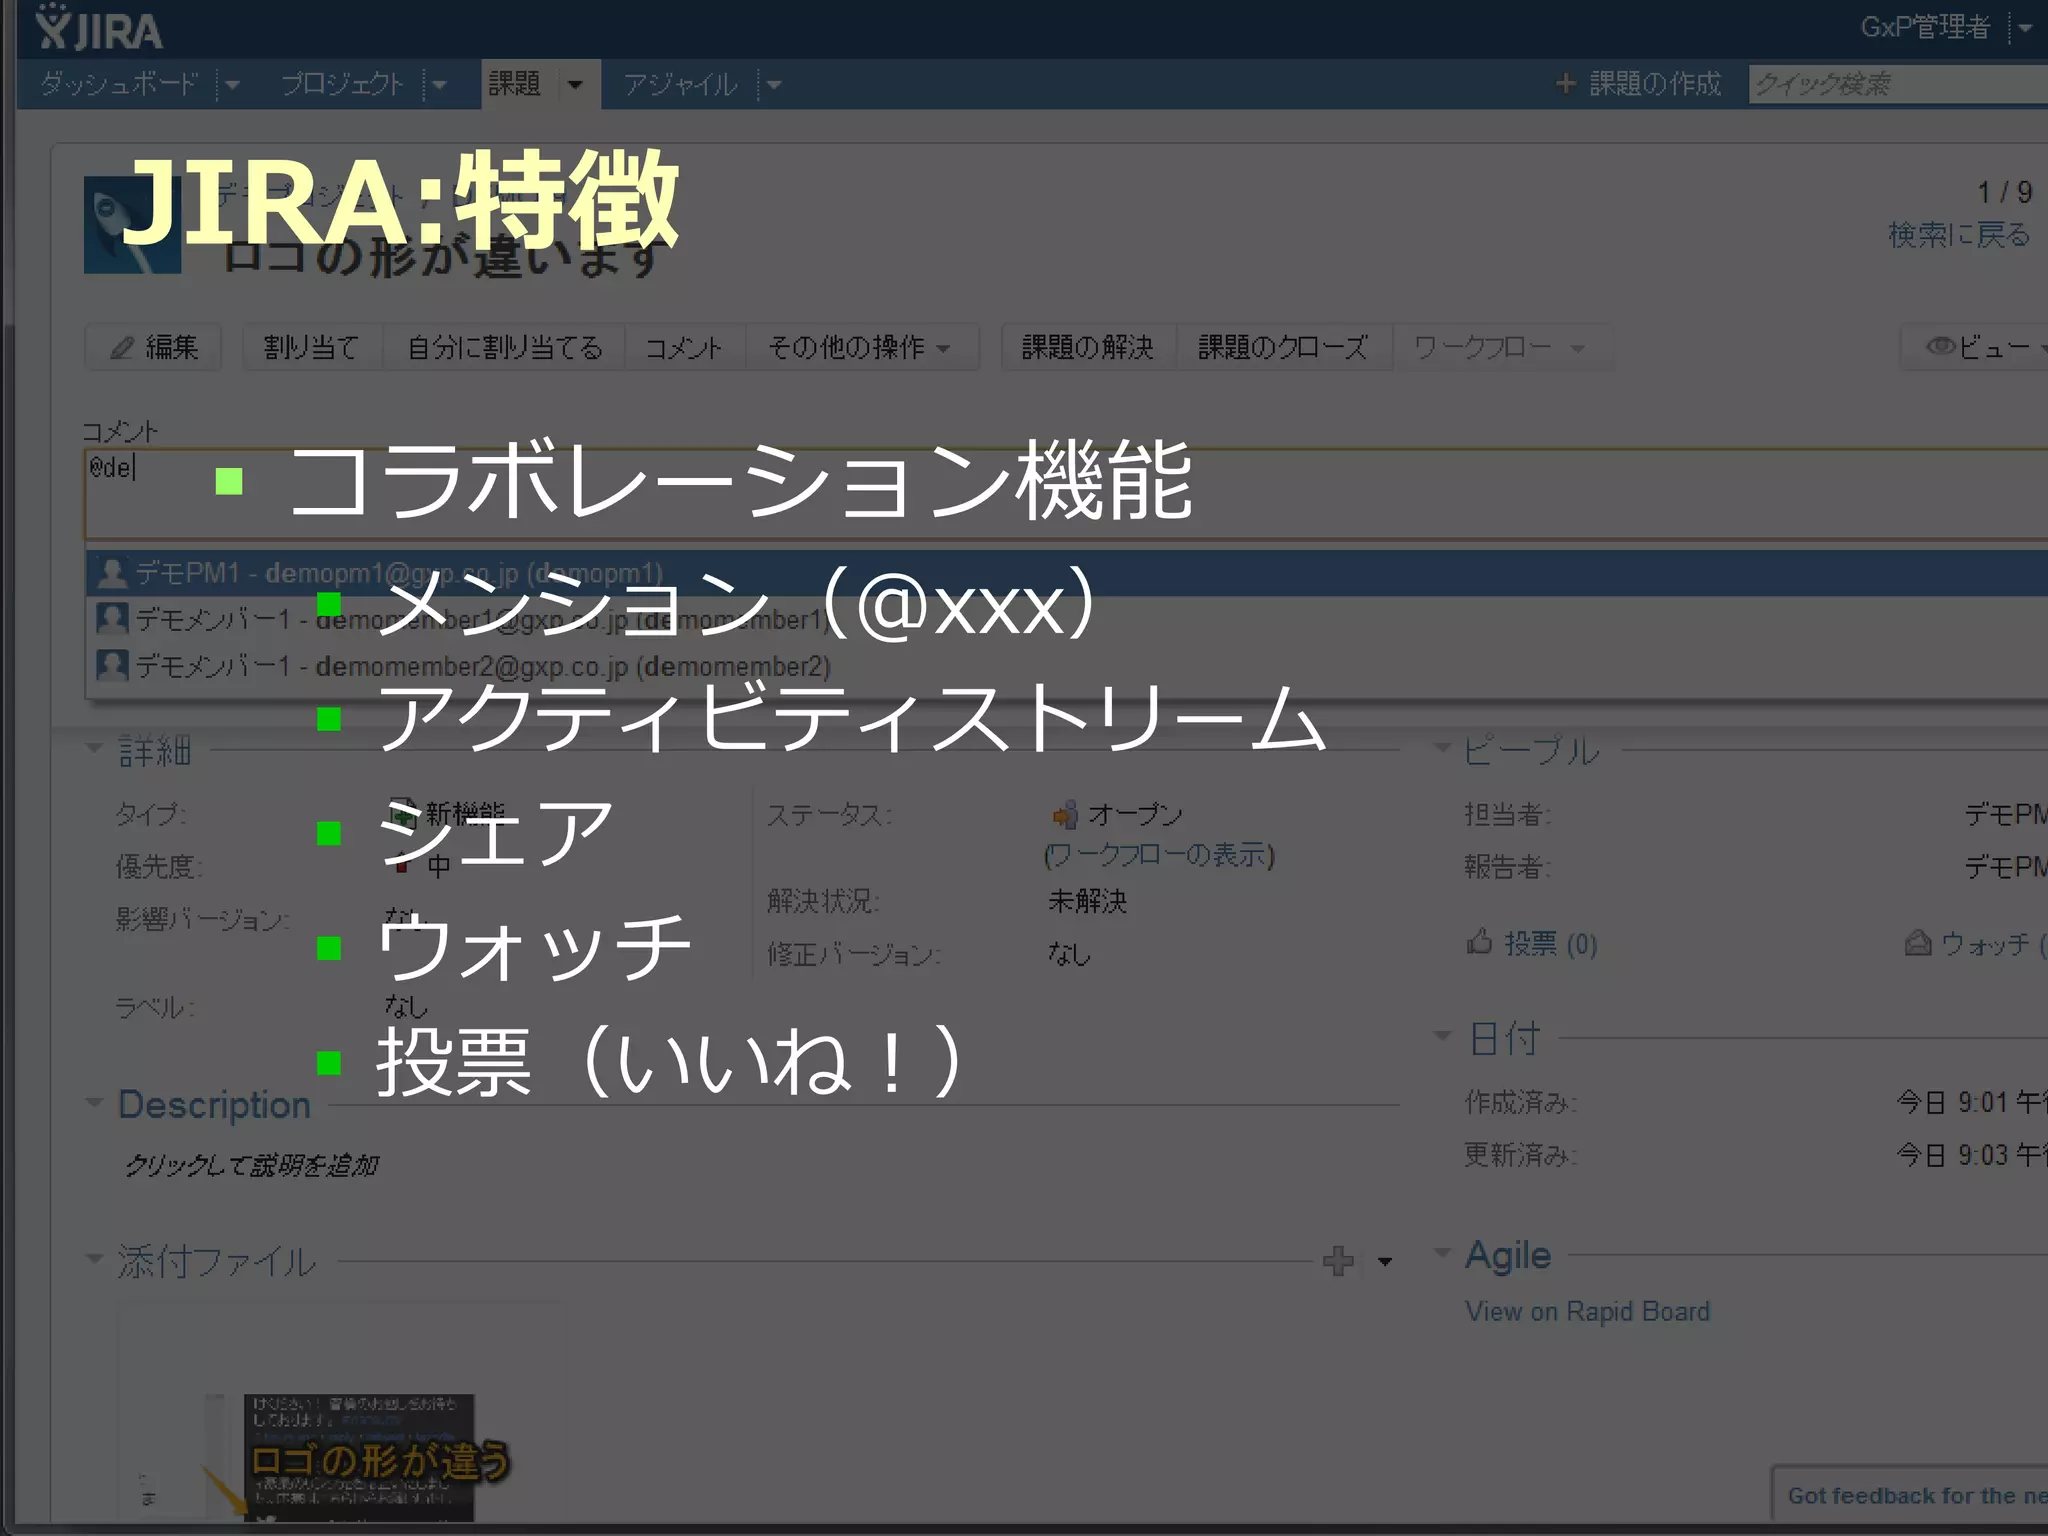The height and width of the screenshot is (1536, 2048).
Task: Click the コメント button in toolbar
Action: (x=684, y=347)
